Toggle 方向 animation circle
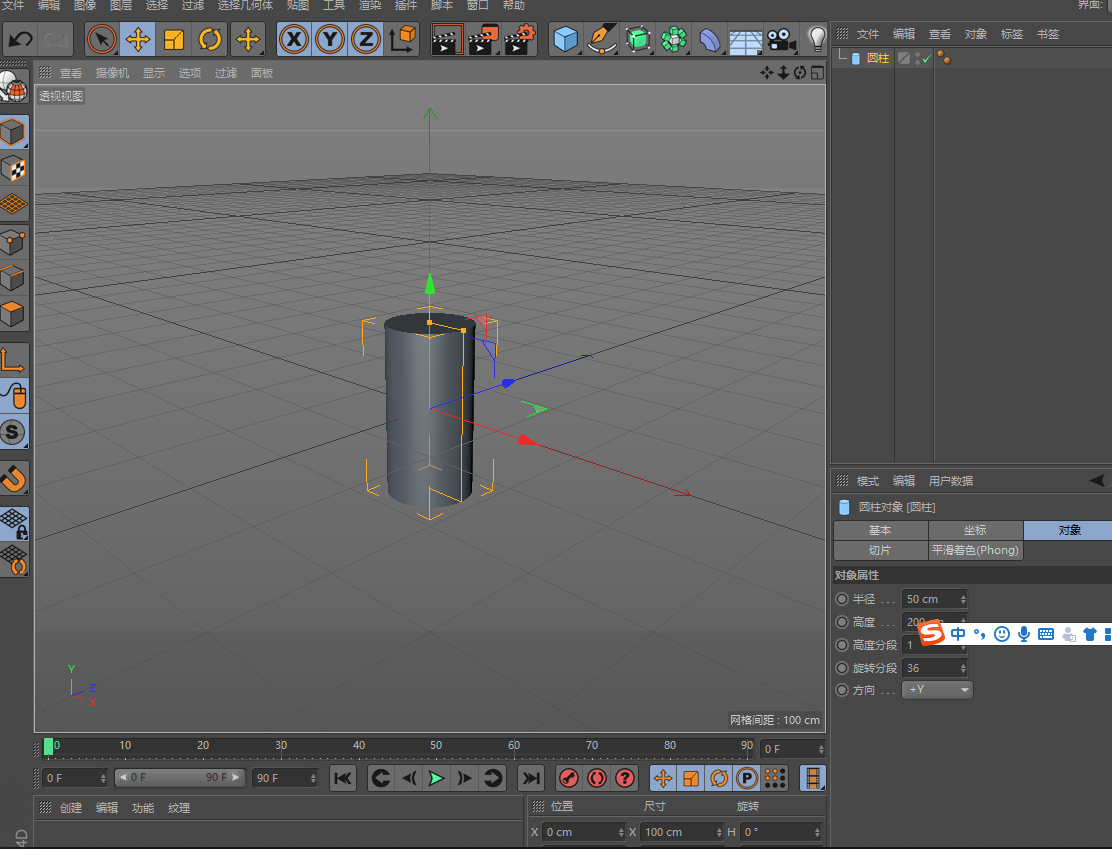The image size is (1112, 849). 842,689
